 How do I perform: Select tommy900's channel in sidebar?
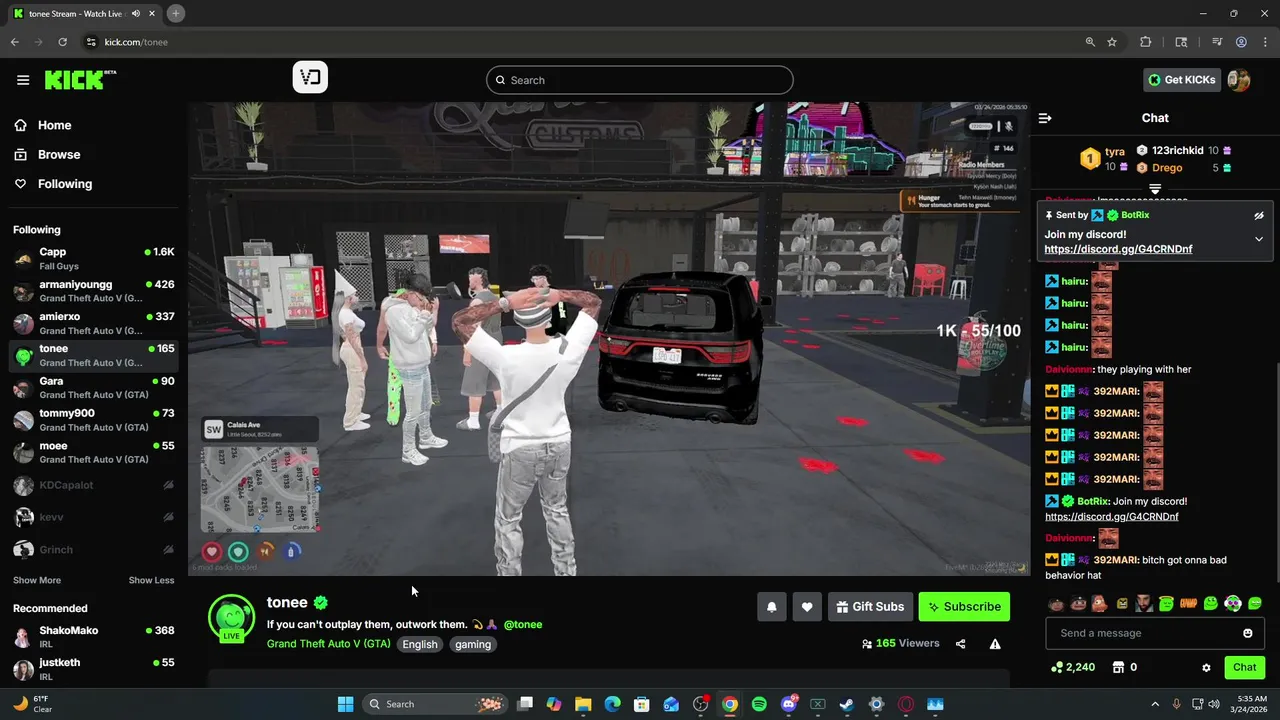[x=94, y=420]
